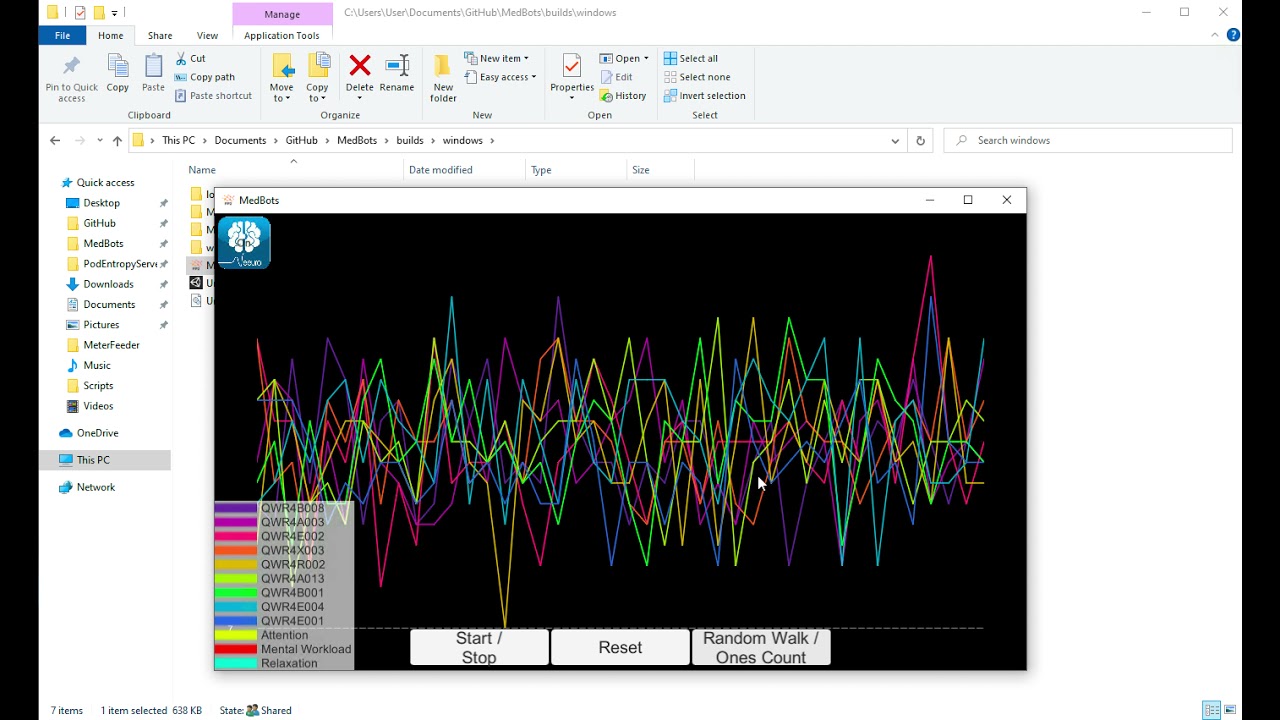
Task: Sort by the Date modified column header
Action: [465, 170]
